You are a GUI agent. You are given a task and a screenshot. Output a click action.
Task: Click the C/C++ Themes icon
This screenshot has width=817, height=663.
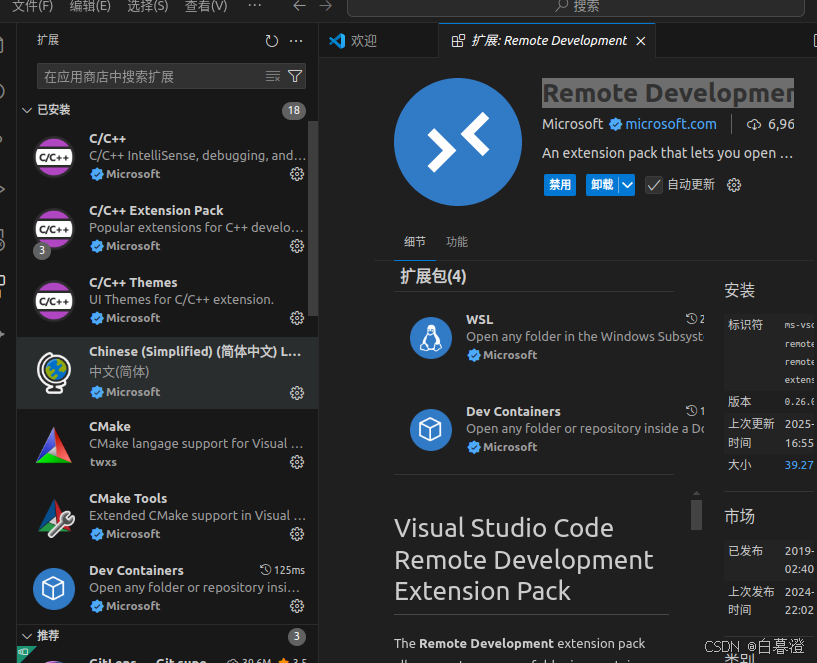[54, 301]
